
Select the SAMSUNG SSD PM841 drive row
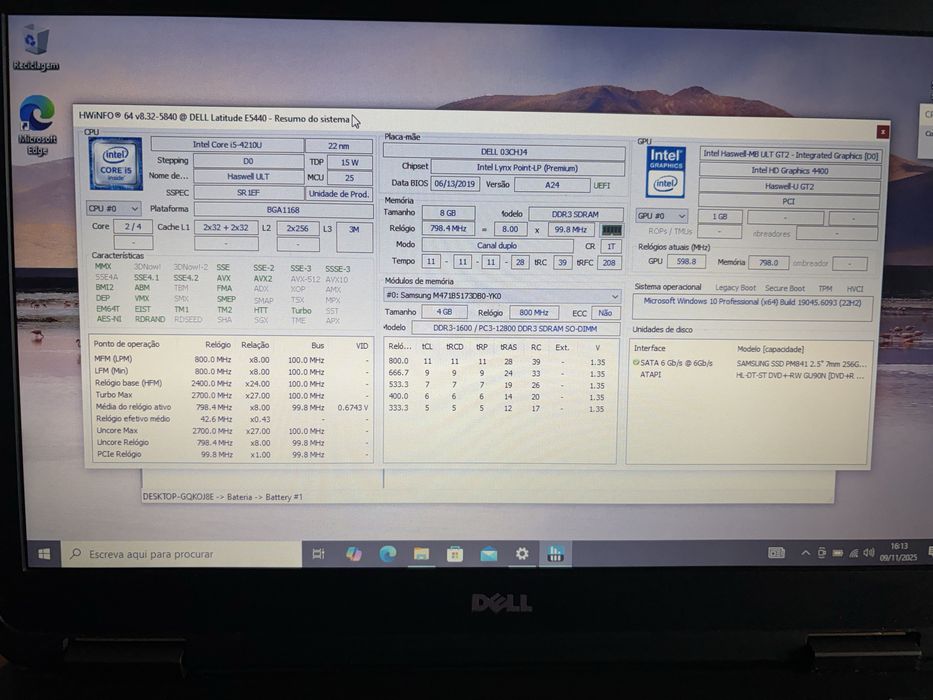[750, 363]
